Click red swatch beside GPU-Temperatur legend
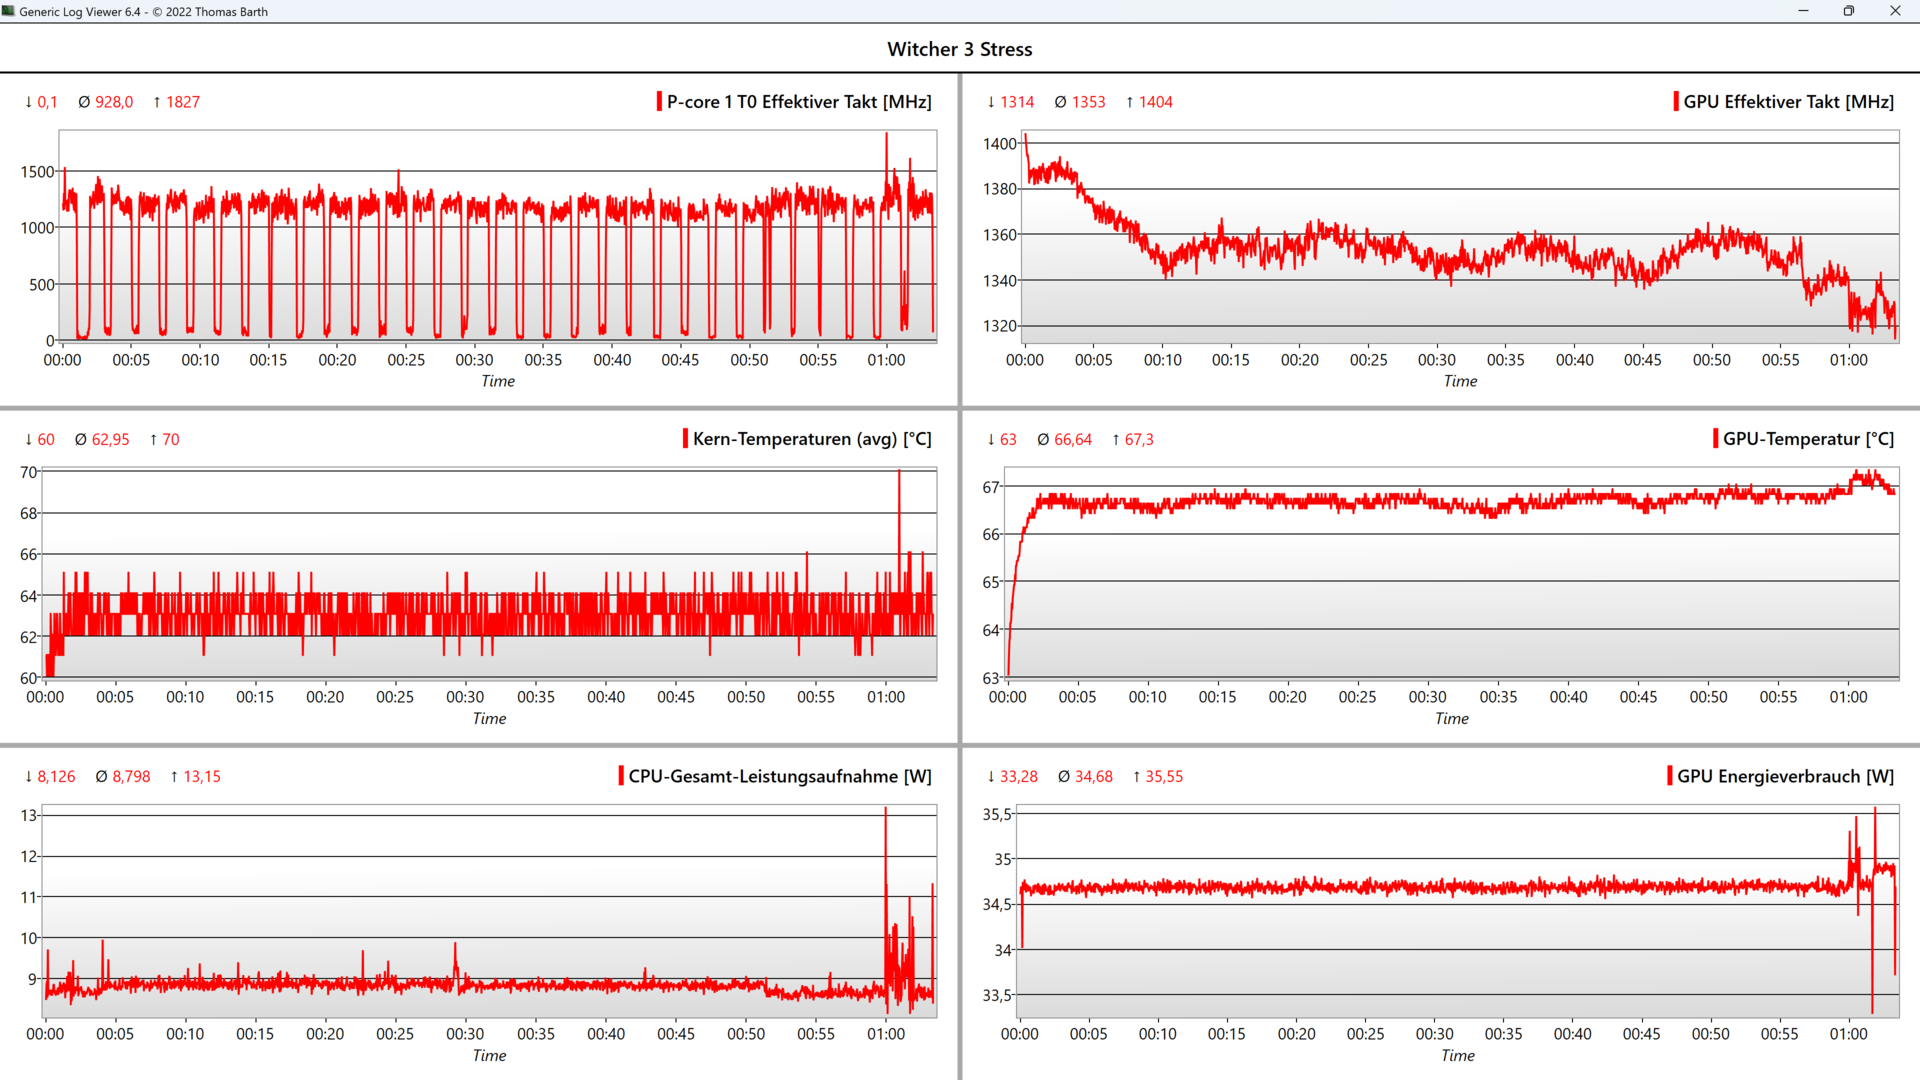 (x=1715, y=439)
